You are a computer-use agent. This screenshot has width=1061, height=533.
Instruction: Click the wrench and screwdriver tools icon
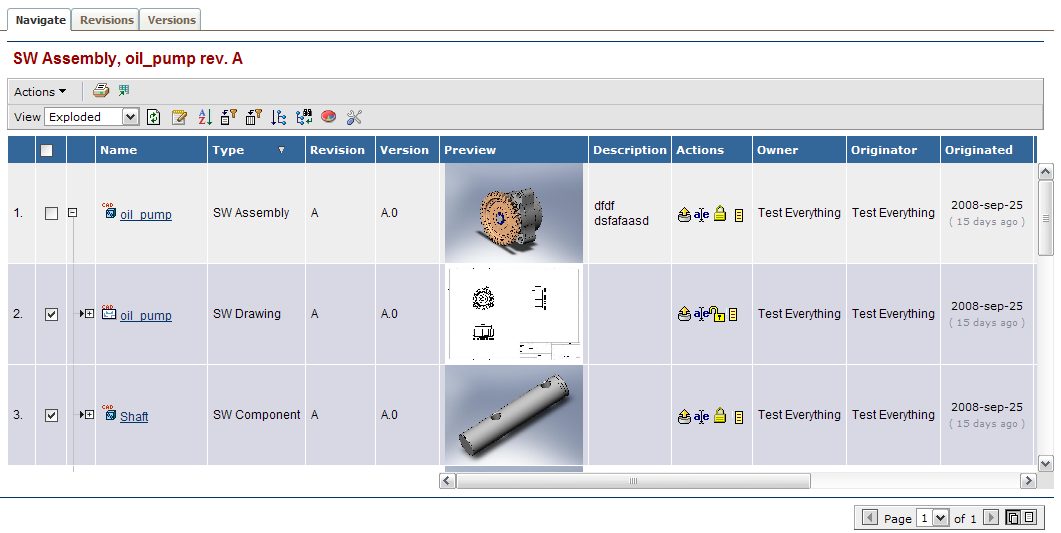click(x=354, y=117)
